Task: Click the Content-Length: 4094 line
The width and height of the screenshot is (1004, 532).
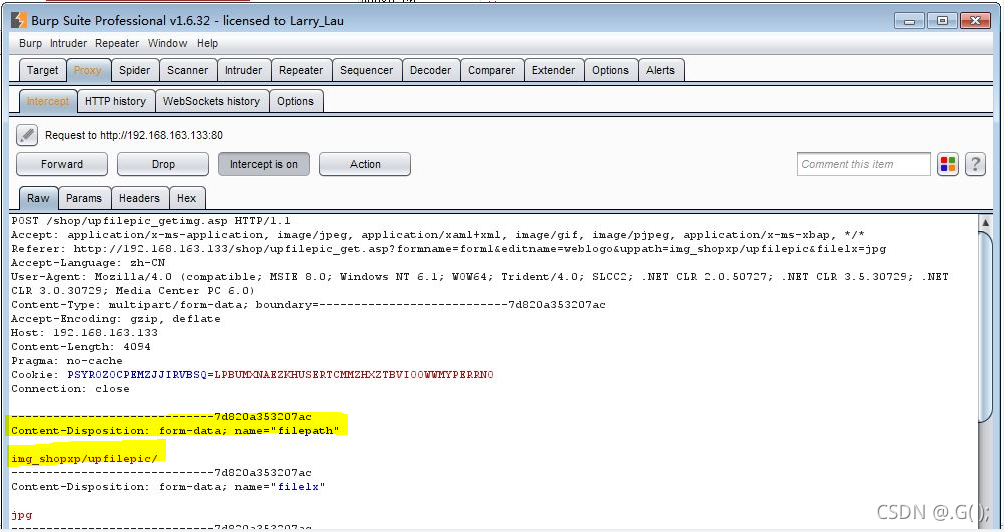Action: pyautogui.click(x=81, y=347)
